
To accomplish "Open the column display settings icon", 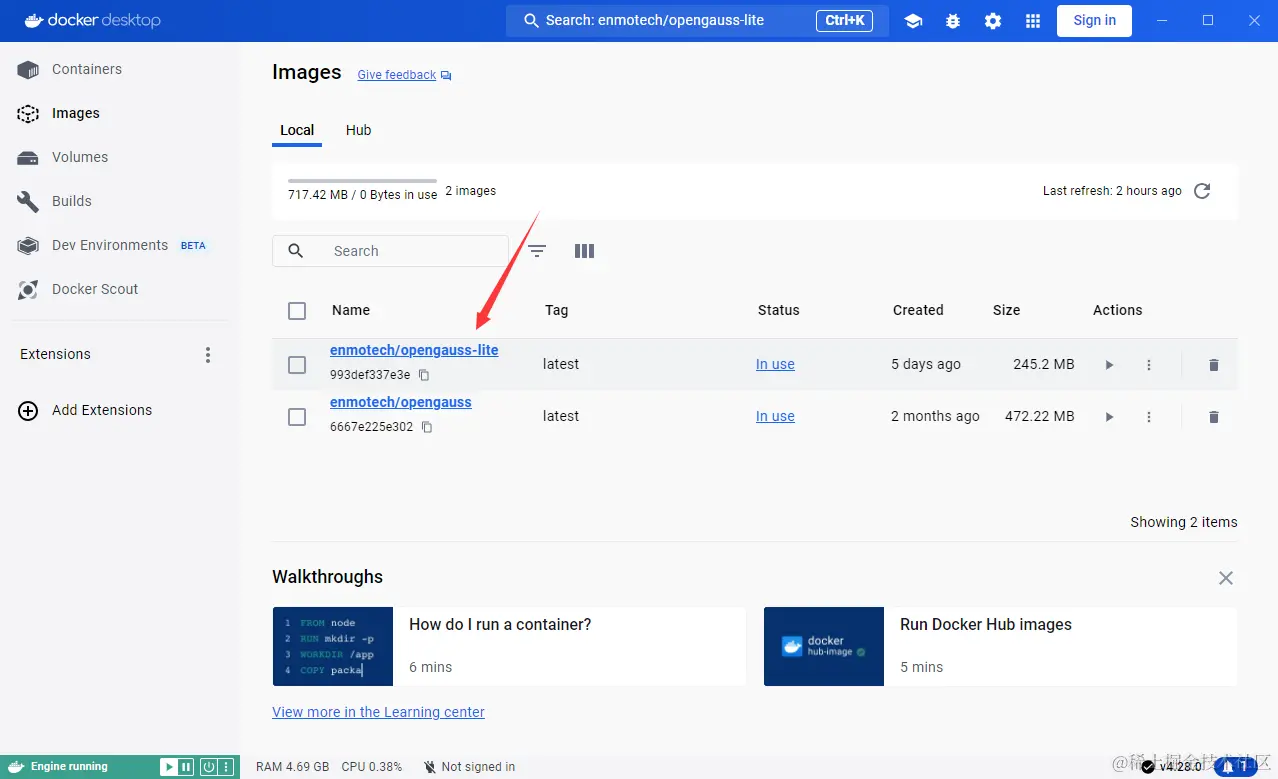I will [585, 251].
